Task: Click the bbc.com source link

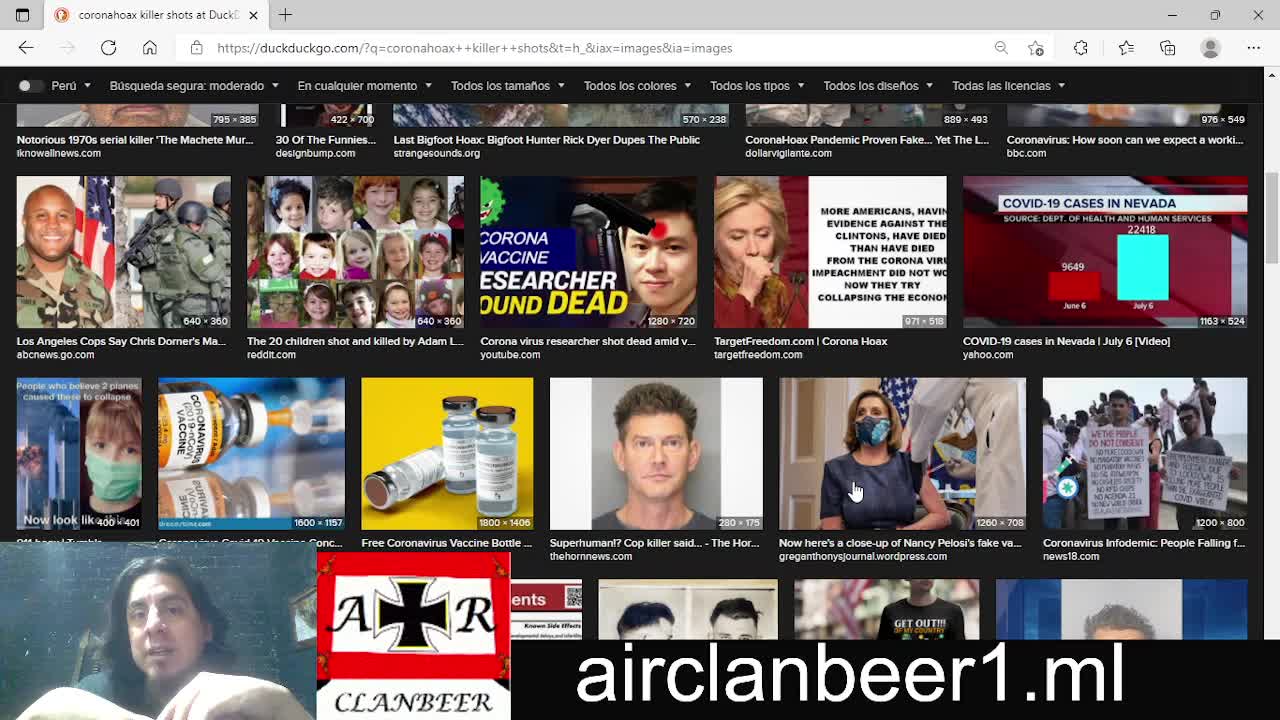Action: pos(1026,153)
